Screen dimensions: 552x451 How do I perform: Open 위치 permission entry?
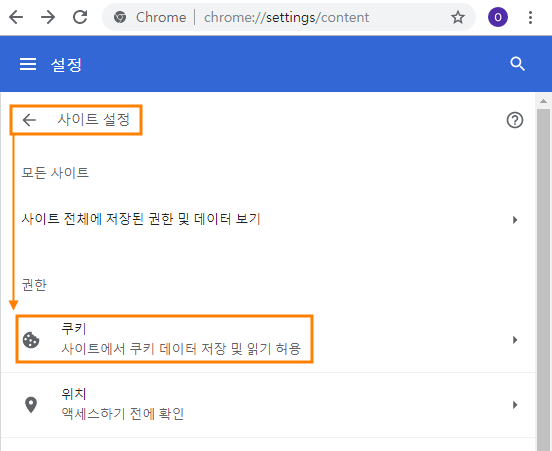[268, 405]
